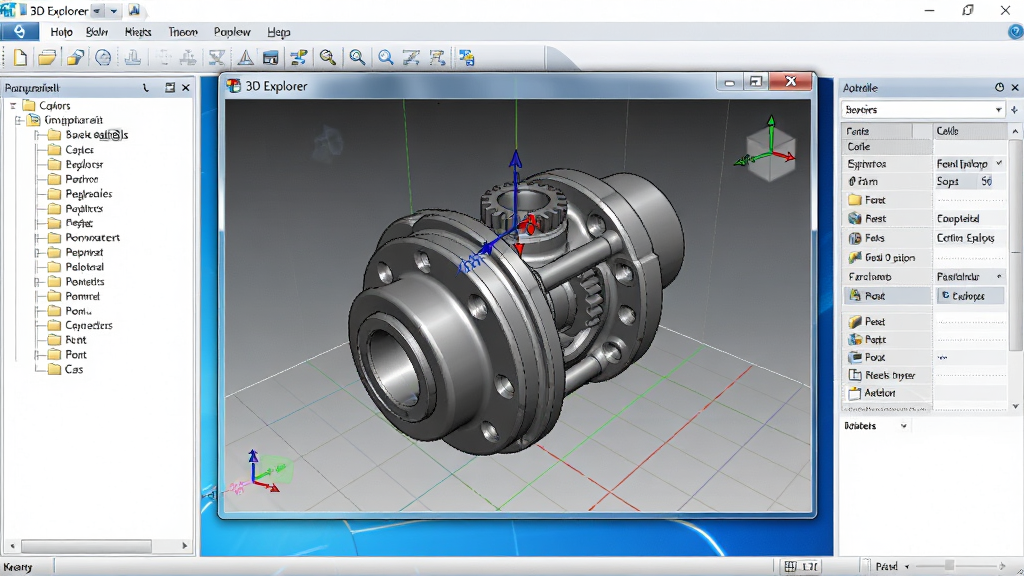
Task: Click scroll-right arrow of tree panel scrollbar
Action: pyautogui.click(x=185, y=545)
